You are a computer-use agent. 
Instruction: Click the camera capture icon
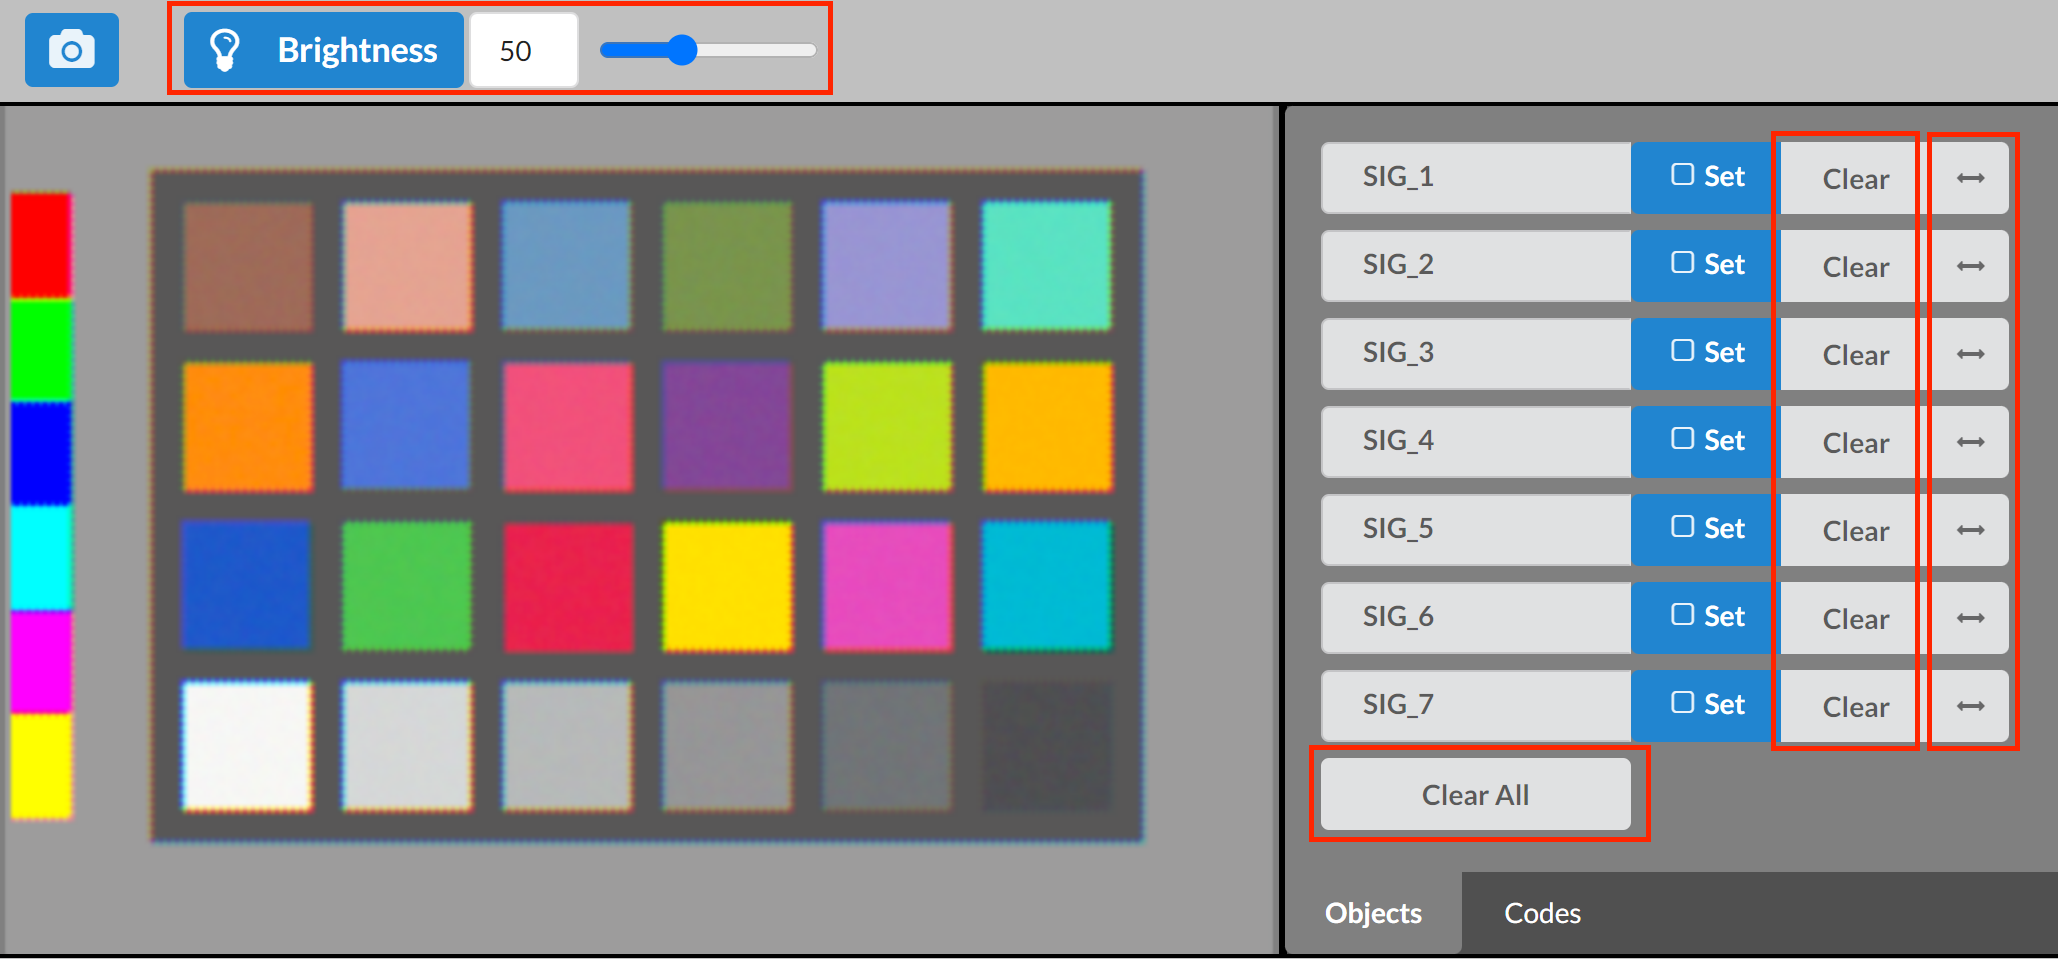click(x=70, y=48)
